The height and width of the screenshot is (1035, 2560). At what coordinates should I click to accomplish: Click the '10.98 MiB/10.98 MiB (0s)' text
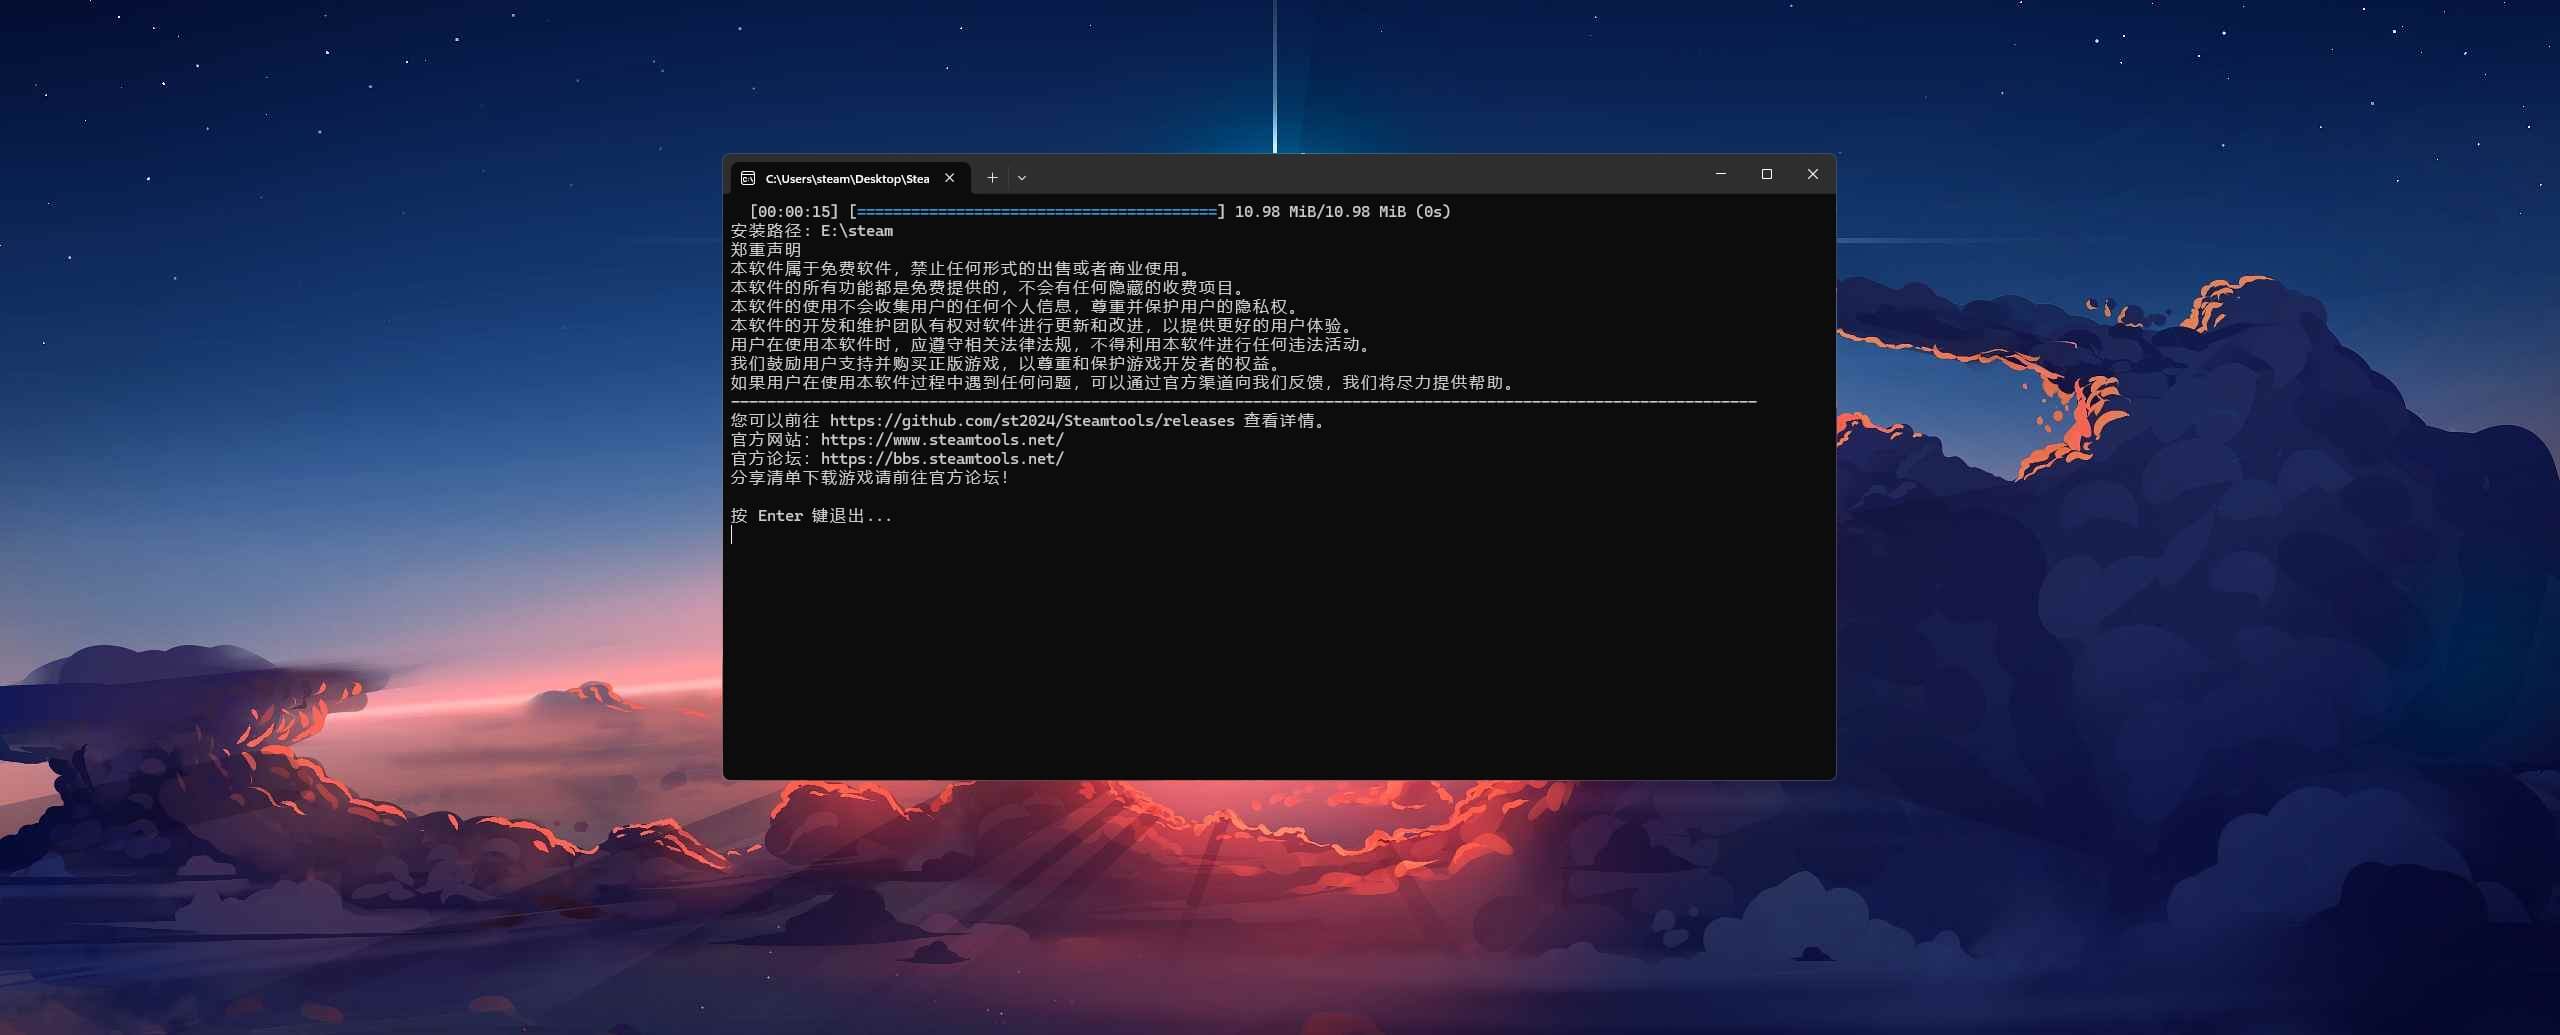(1342, 212)
